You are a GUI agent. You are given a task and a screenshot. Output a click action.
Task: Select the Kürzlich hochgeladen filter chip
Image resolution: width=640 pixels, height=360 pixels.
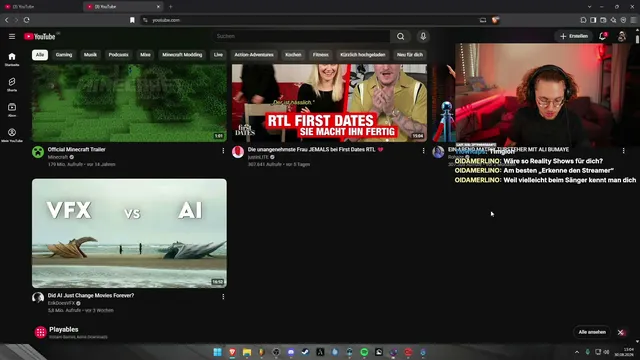(x=363, y=55)
